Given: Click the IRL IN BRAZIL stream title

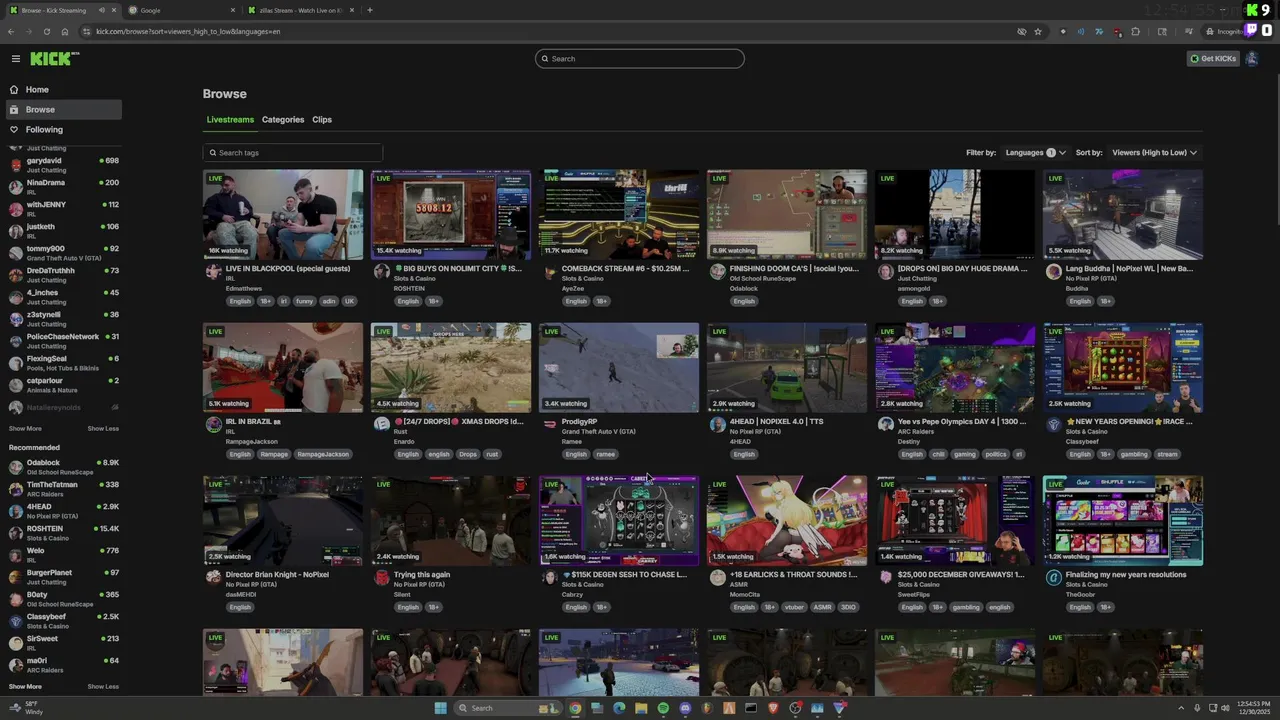Looking at the screenshot, I should coord(254,422).
